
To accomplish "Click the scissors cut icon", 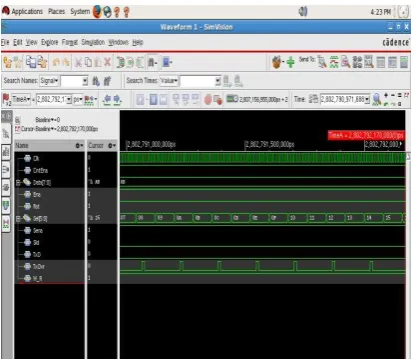I will click(x=78, y=62).
